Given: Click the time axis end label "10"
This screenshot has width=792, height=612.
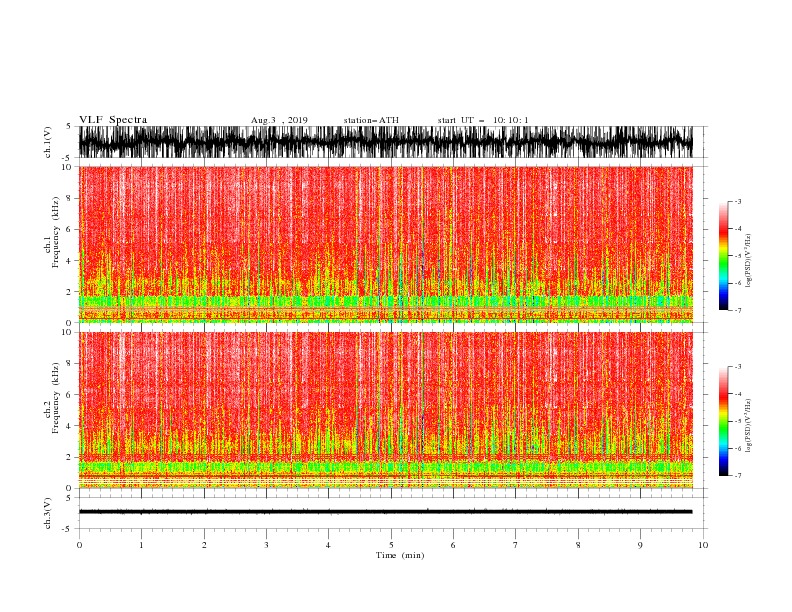Looking at the screenshot, I should tap(703, 545).
